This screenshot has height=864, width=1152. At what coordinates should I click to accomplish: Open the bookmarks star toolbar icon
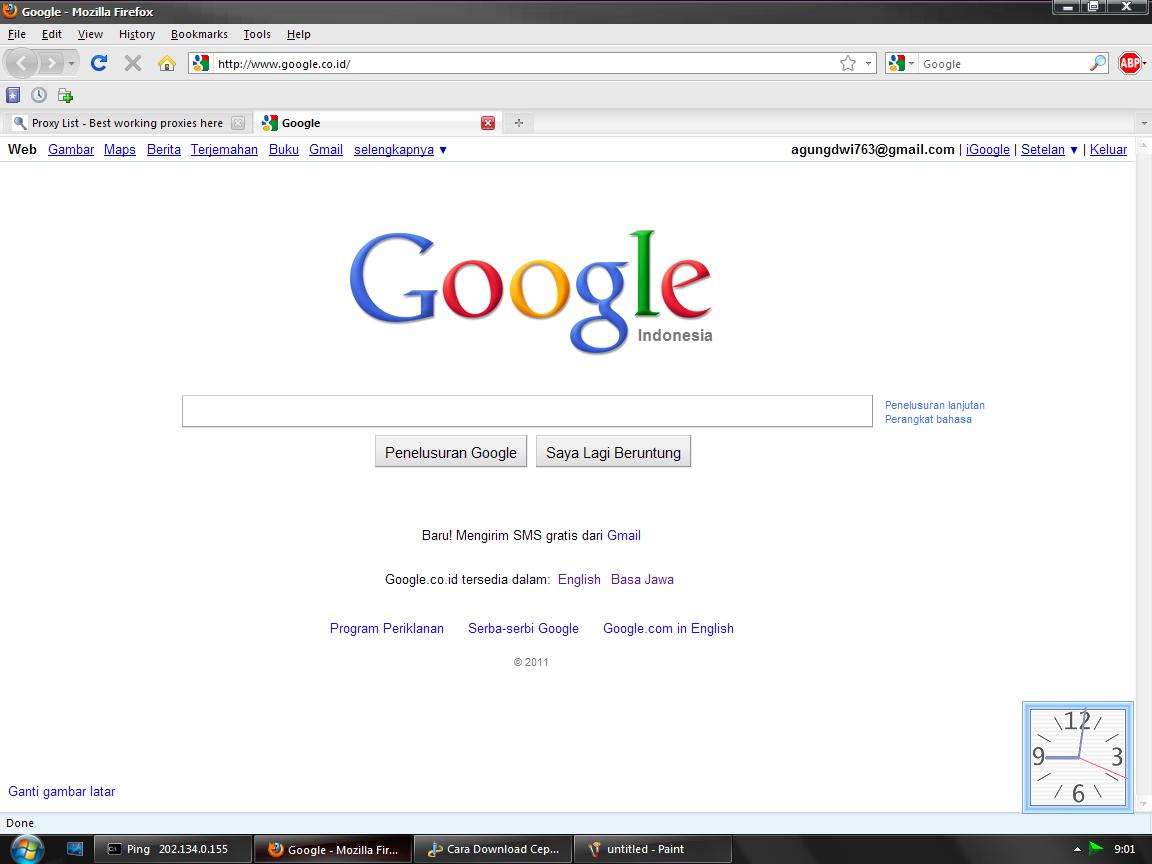click(12, 95)
